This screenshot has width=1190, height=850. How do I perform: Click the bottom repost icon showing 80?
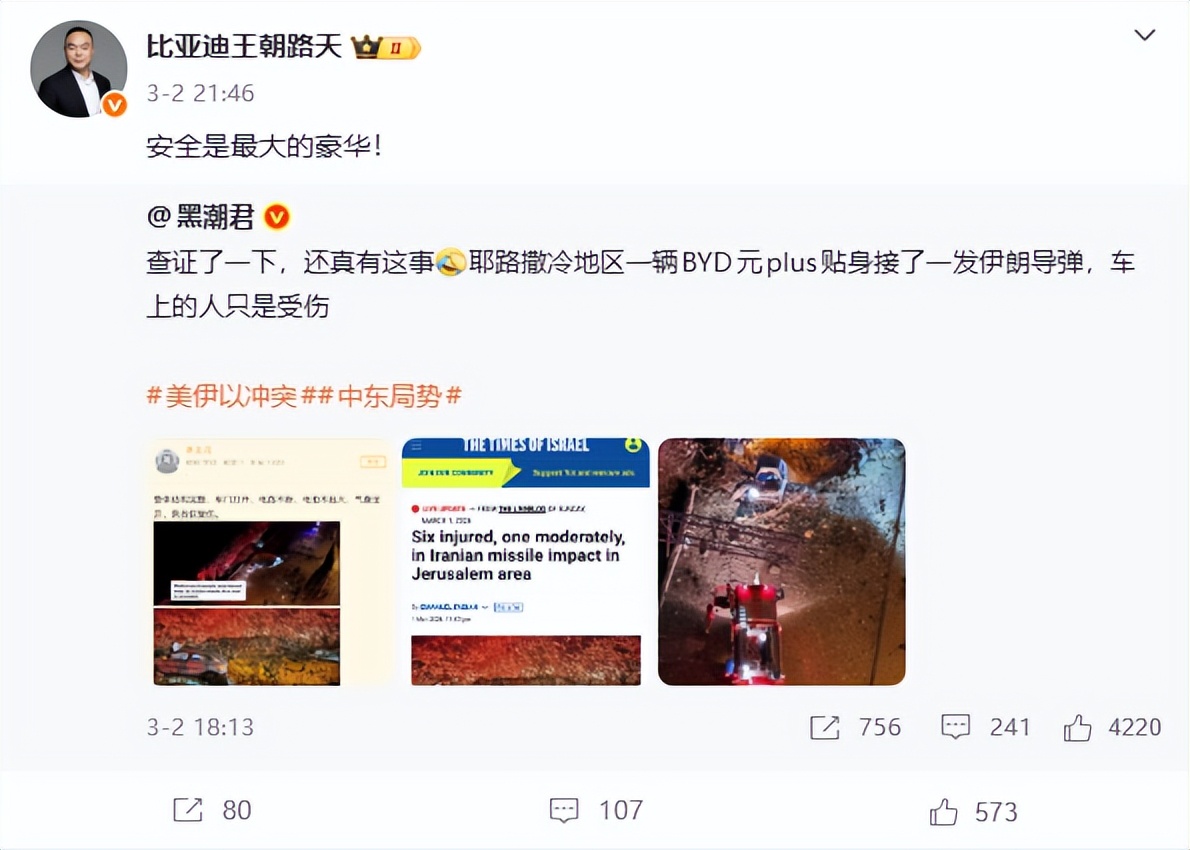coord(212,811)
